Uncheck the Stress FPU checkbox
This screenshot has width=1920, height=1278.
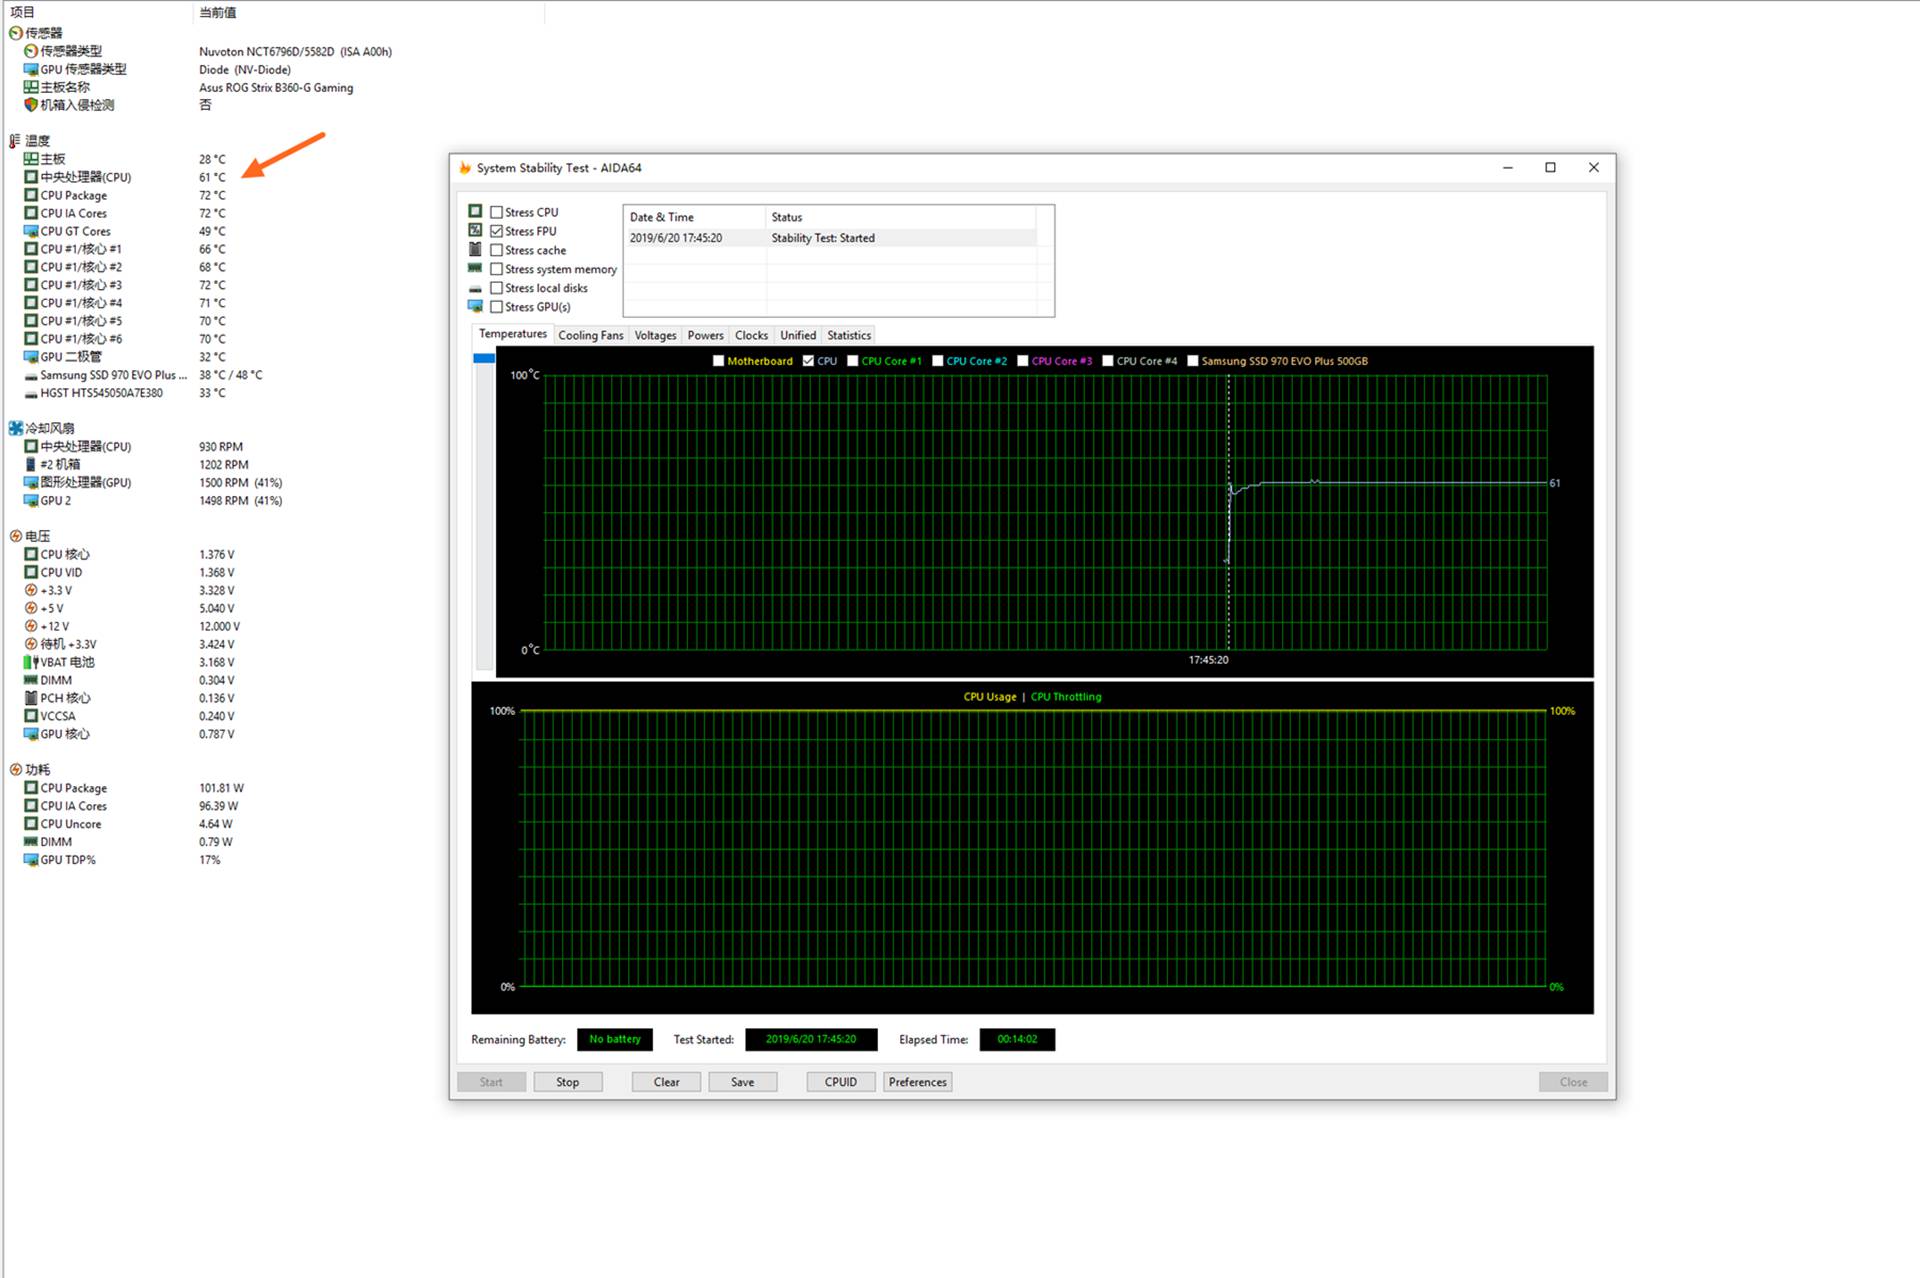tap(496, 231)
